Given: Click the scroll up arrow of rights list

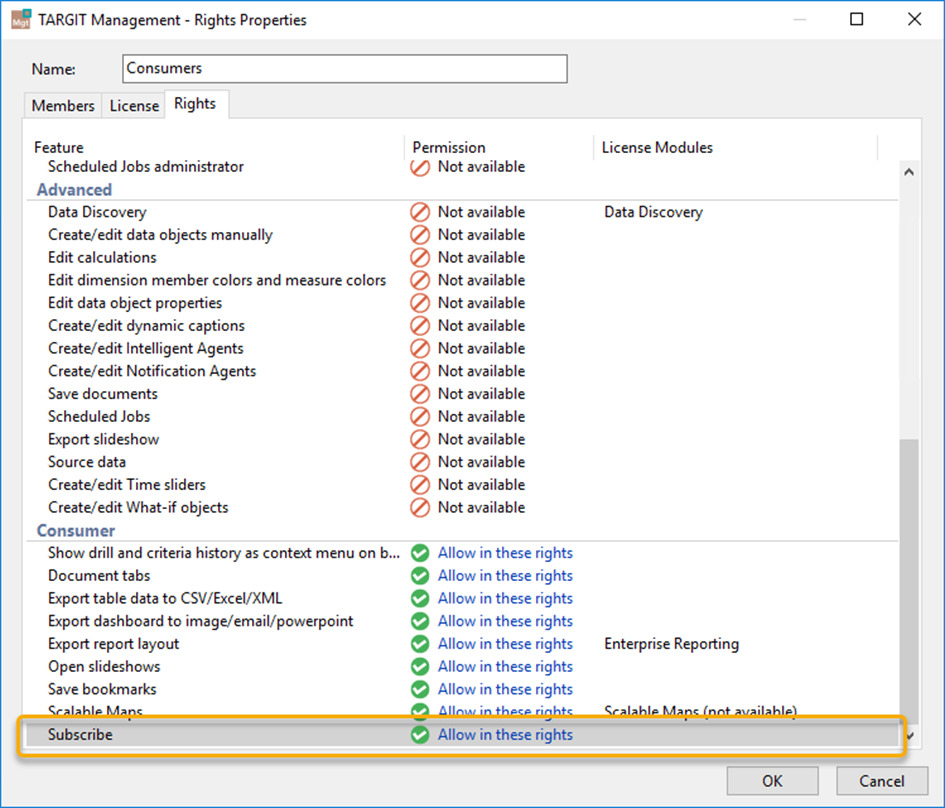Looking at the screenshot, I should (x=909, y=172).
